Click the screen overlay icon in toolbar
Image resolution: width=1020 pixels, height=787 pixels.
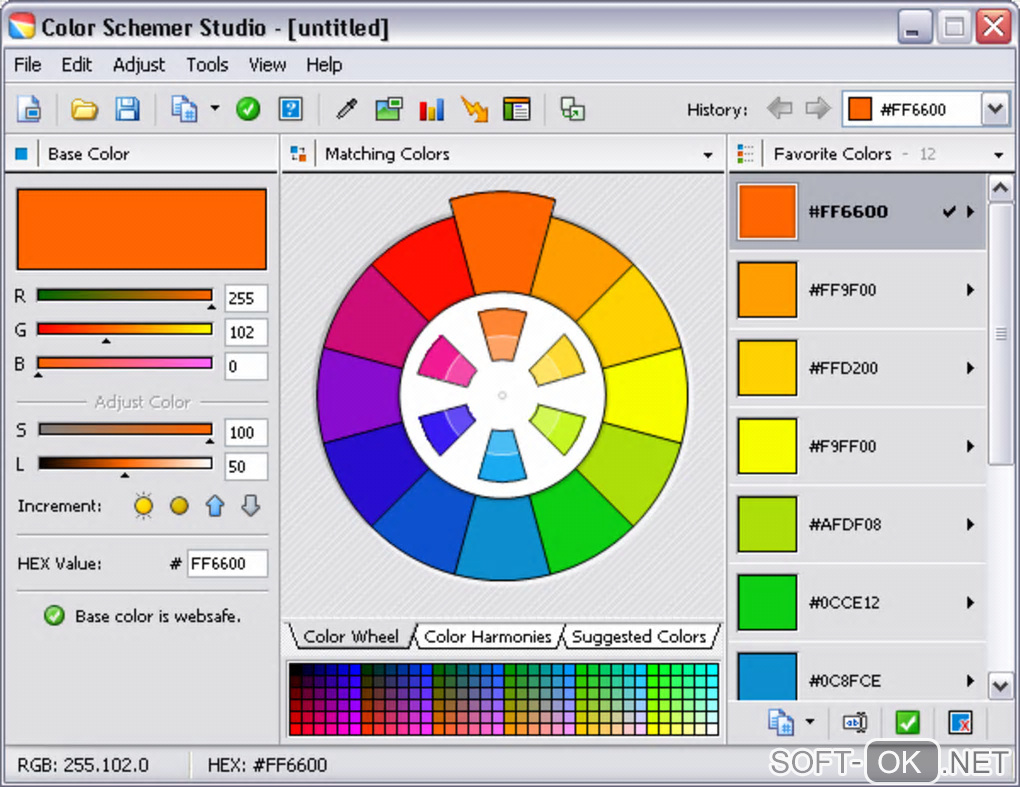coord(572,109)
